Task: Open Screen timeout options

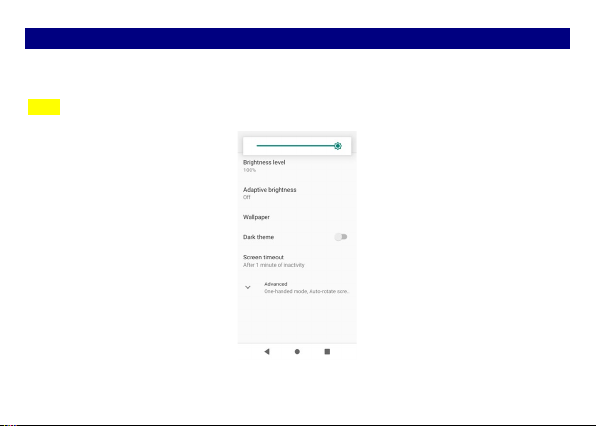Action: [297, 261]
